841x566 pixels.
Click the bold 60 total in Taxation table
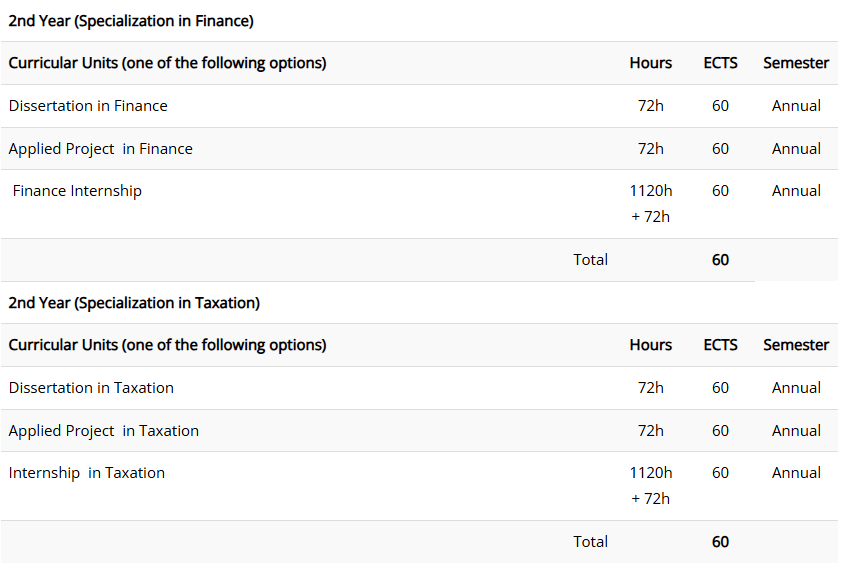(x=720, y=542)
